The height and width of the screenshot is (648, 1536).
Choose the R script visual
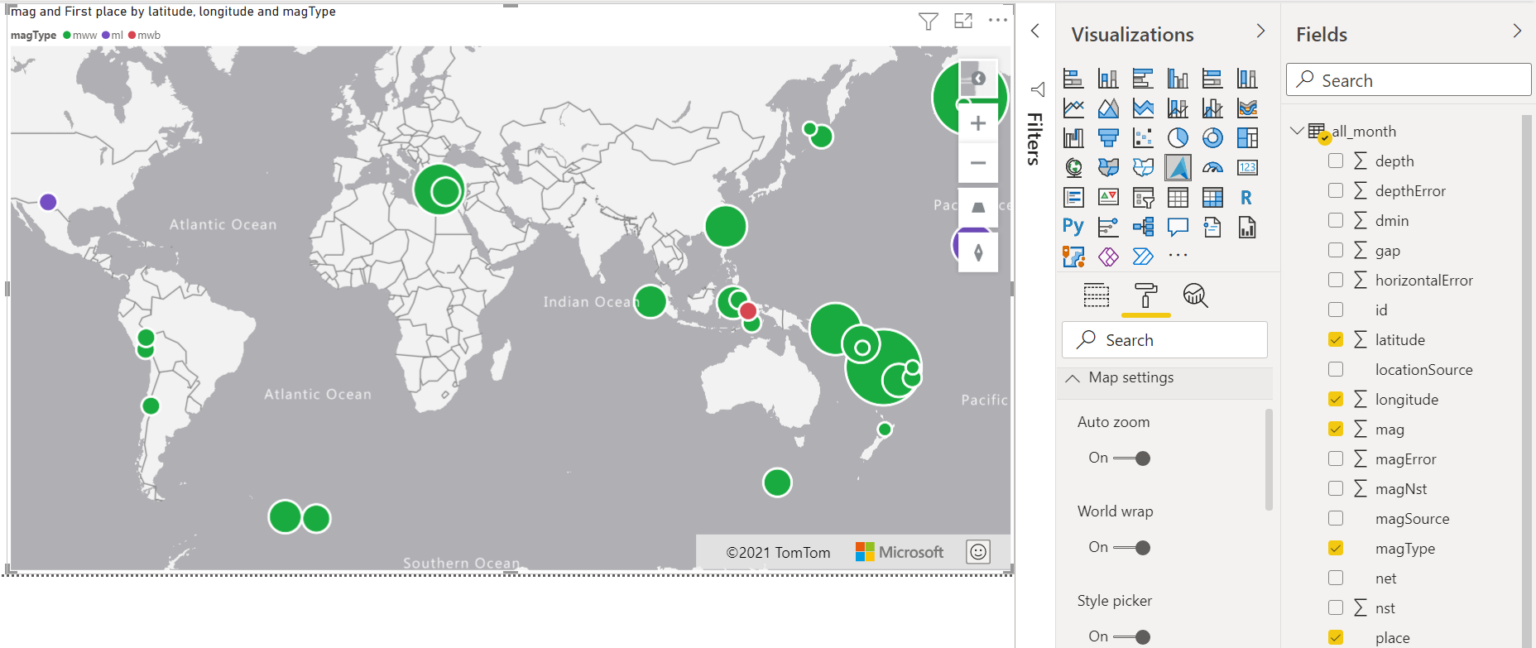1247,197
